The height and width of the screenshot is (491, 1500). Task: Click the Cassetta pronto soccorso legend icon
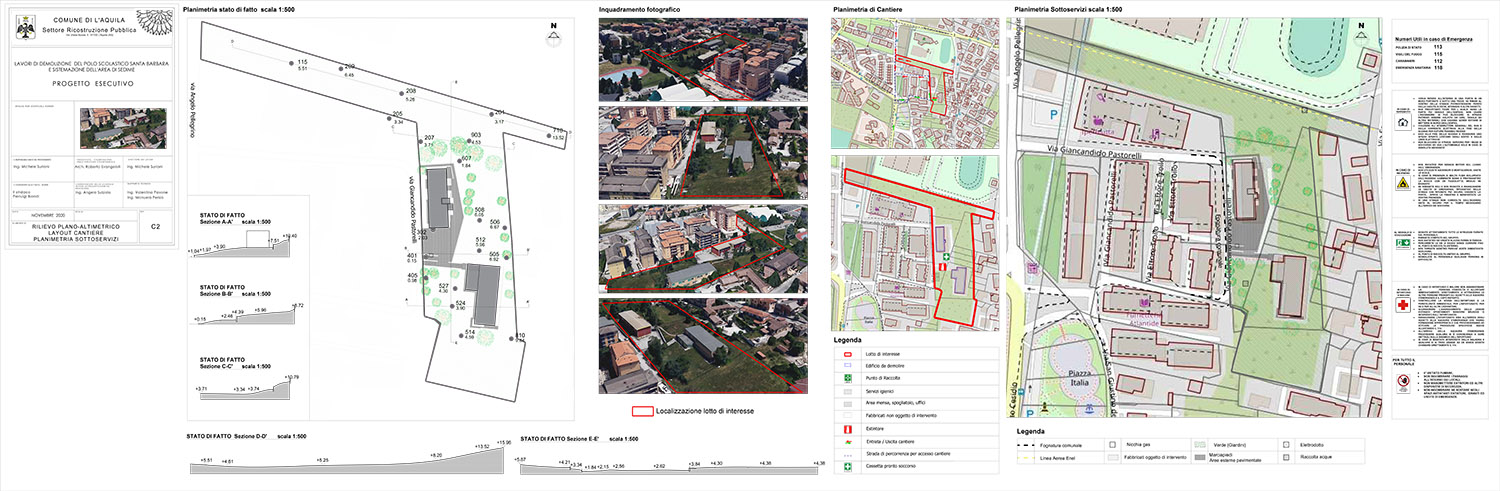pos(846,467)
